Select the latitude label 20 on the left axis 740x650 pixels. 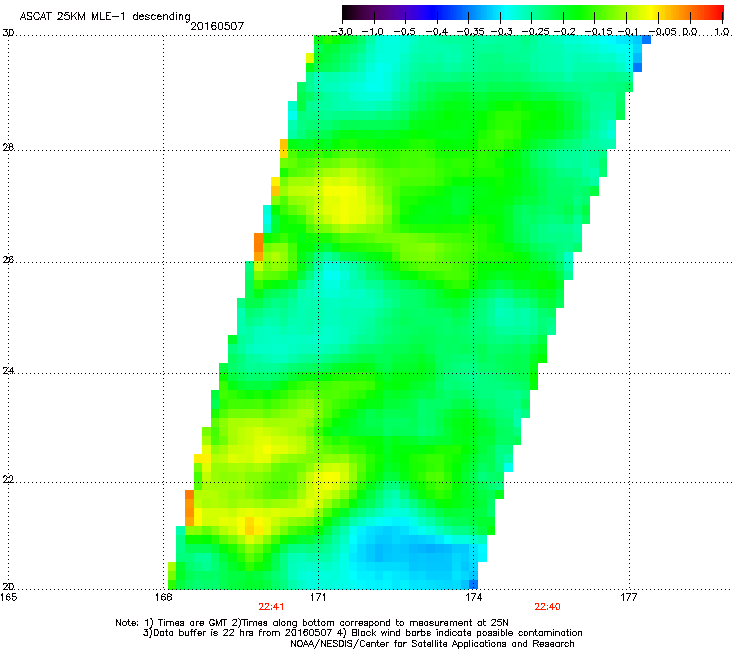pos(8,587)
